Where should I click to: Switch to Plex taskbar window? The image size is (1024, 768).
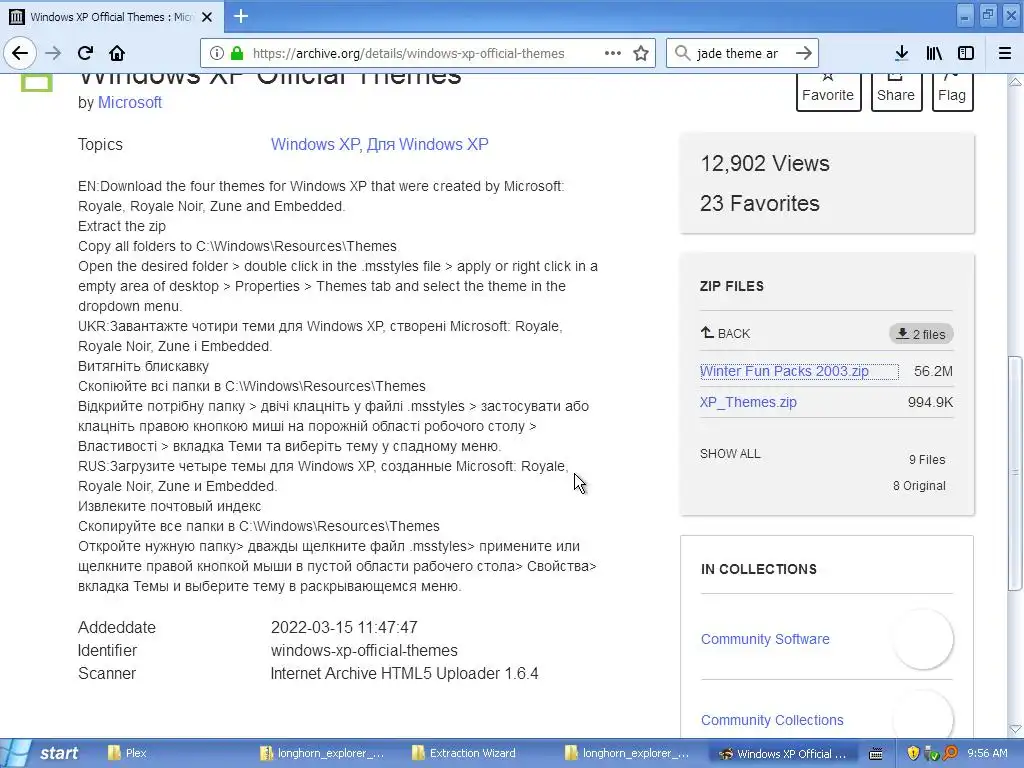pyautogui.click(x=127, y=753)
